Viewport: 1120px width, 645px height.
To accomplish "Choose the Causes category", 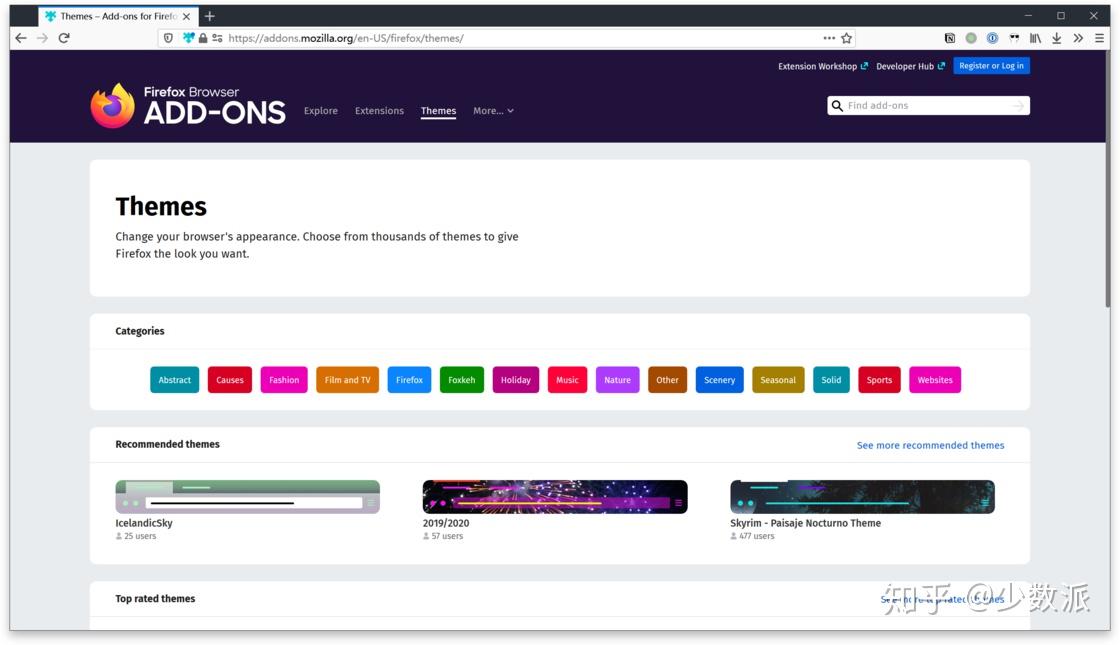I will (x=230, y=380).
